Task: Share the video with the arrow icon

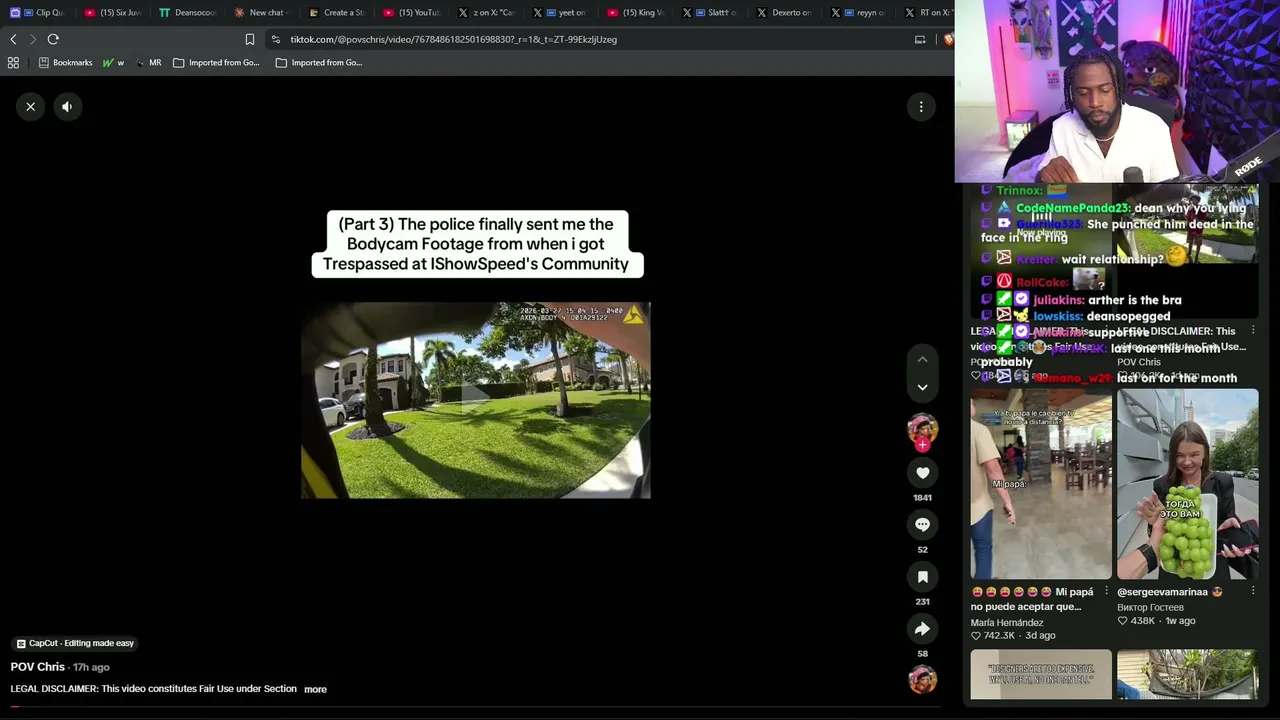Action: coord(922,629)
